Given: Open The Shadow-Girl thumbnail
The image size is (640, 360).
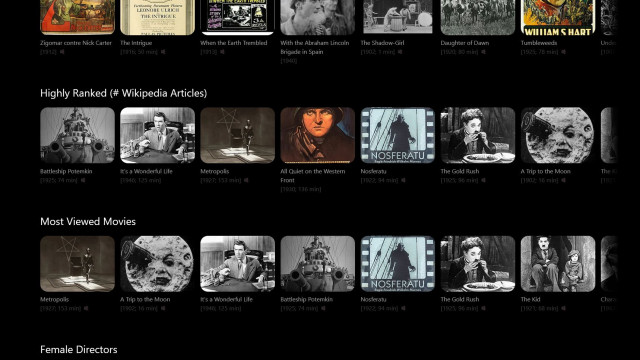Looking at the screenshot, I should tap(398, 17).
